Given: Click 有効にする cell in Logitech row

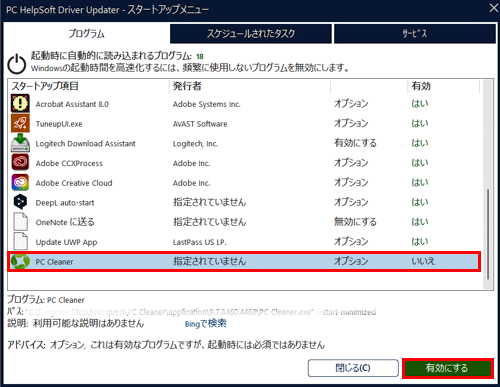Looking at the screenshot, I should tap(355, 143).
